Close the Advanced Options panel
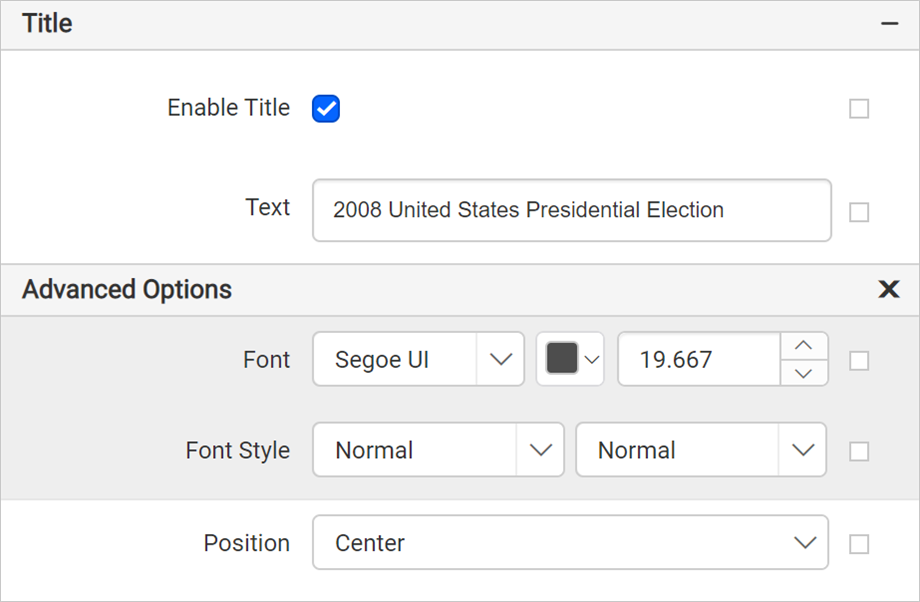Image resolution: width=920 pixels, height=602 pixels. [889, 289]
